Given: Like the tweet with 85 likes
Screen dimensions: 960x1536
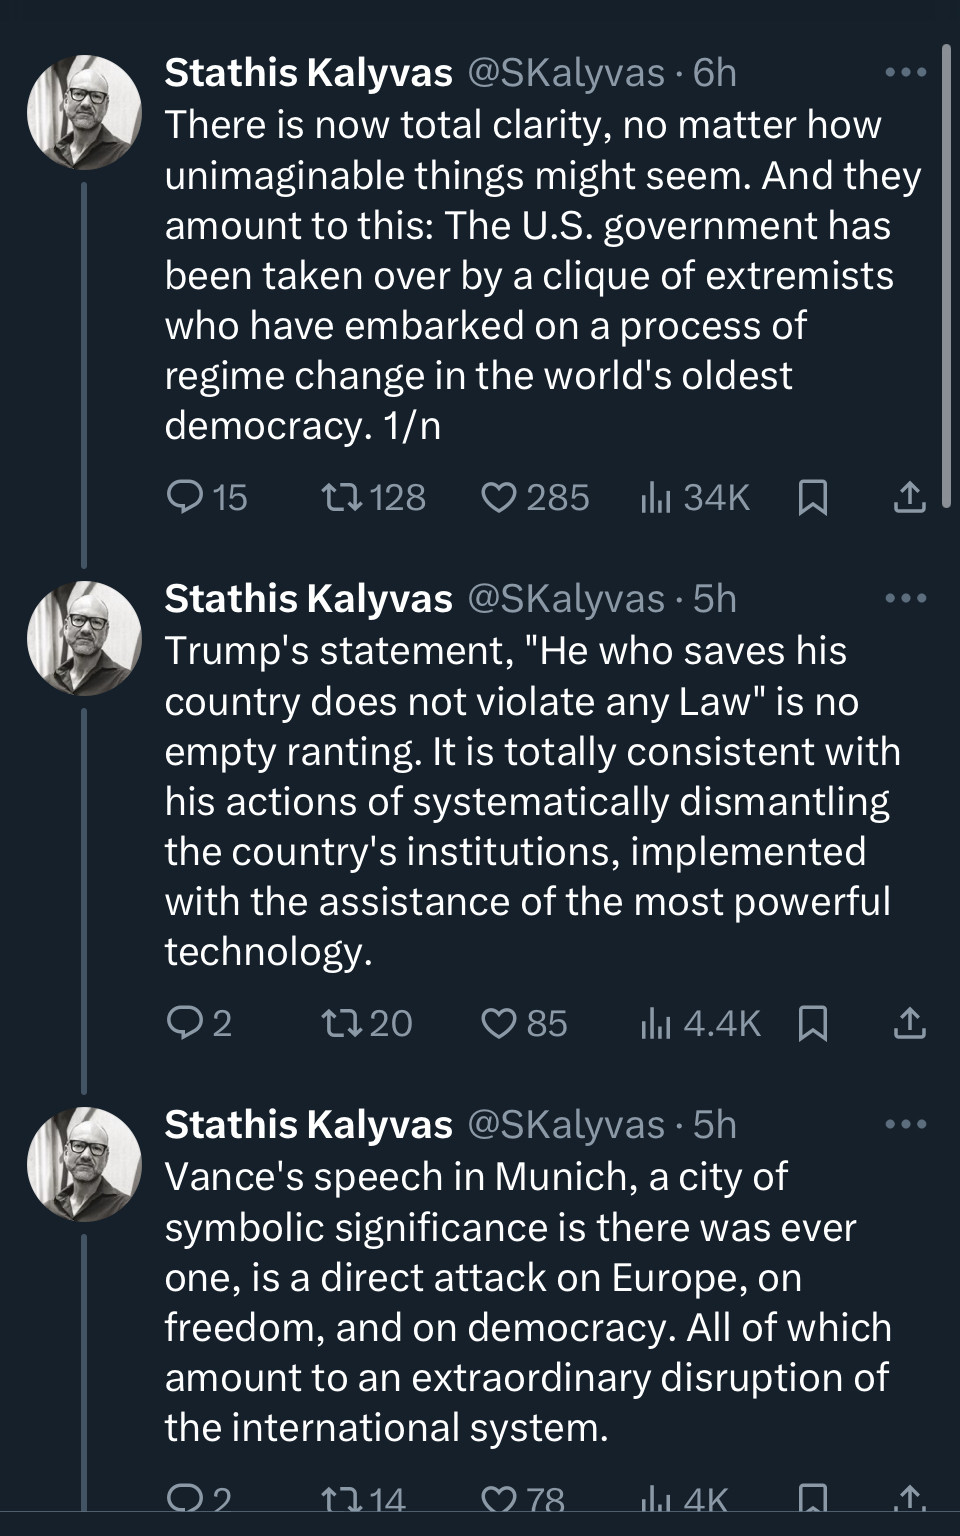Looking at the screenshot, I should click(x=498, y=1023).
